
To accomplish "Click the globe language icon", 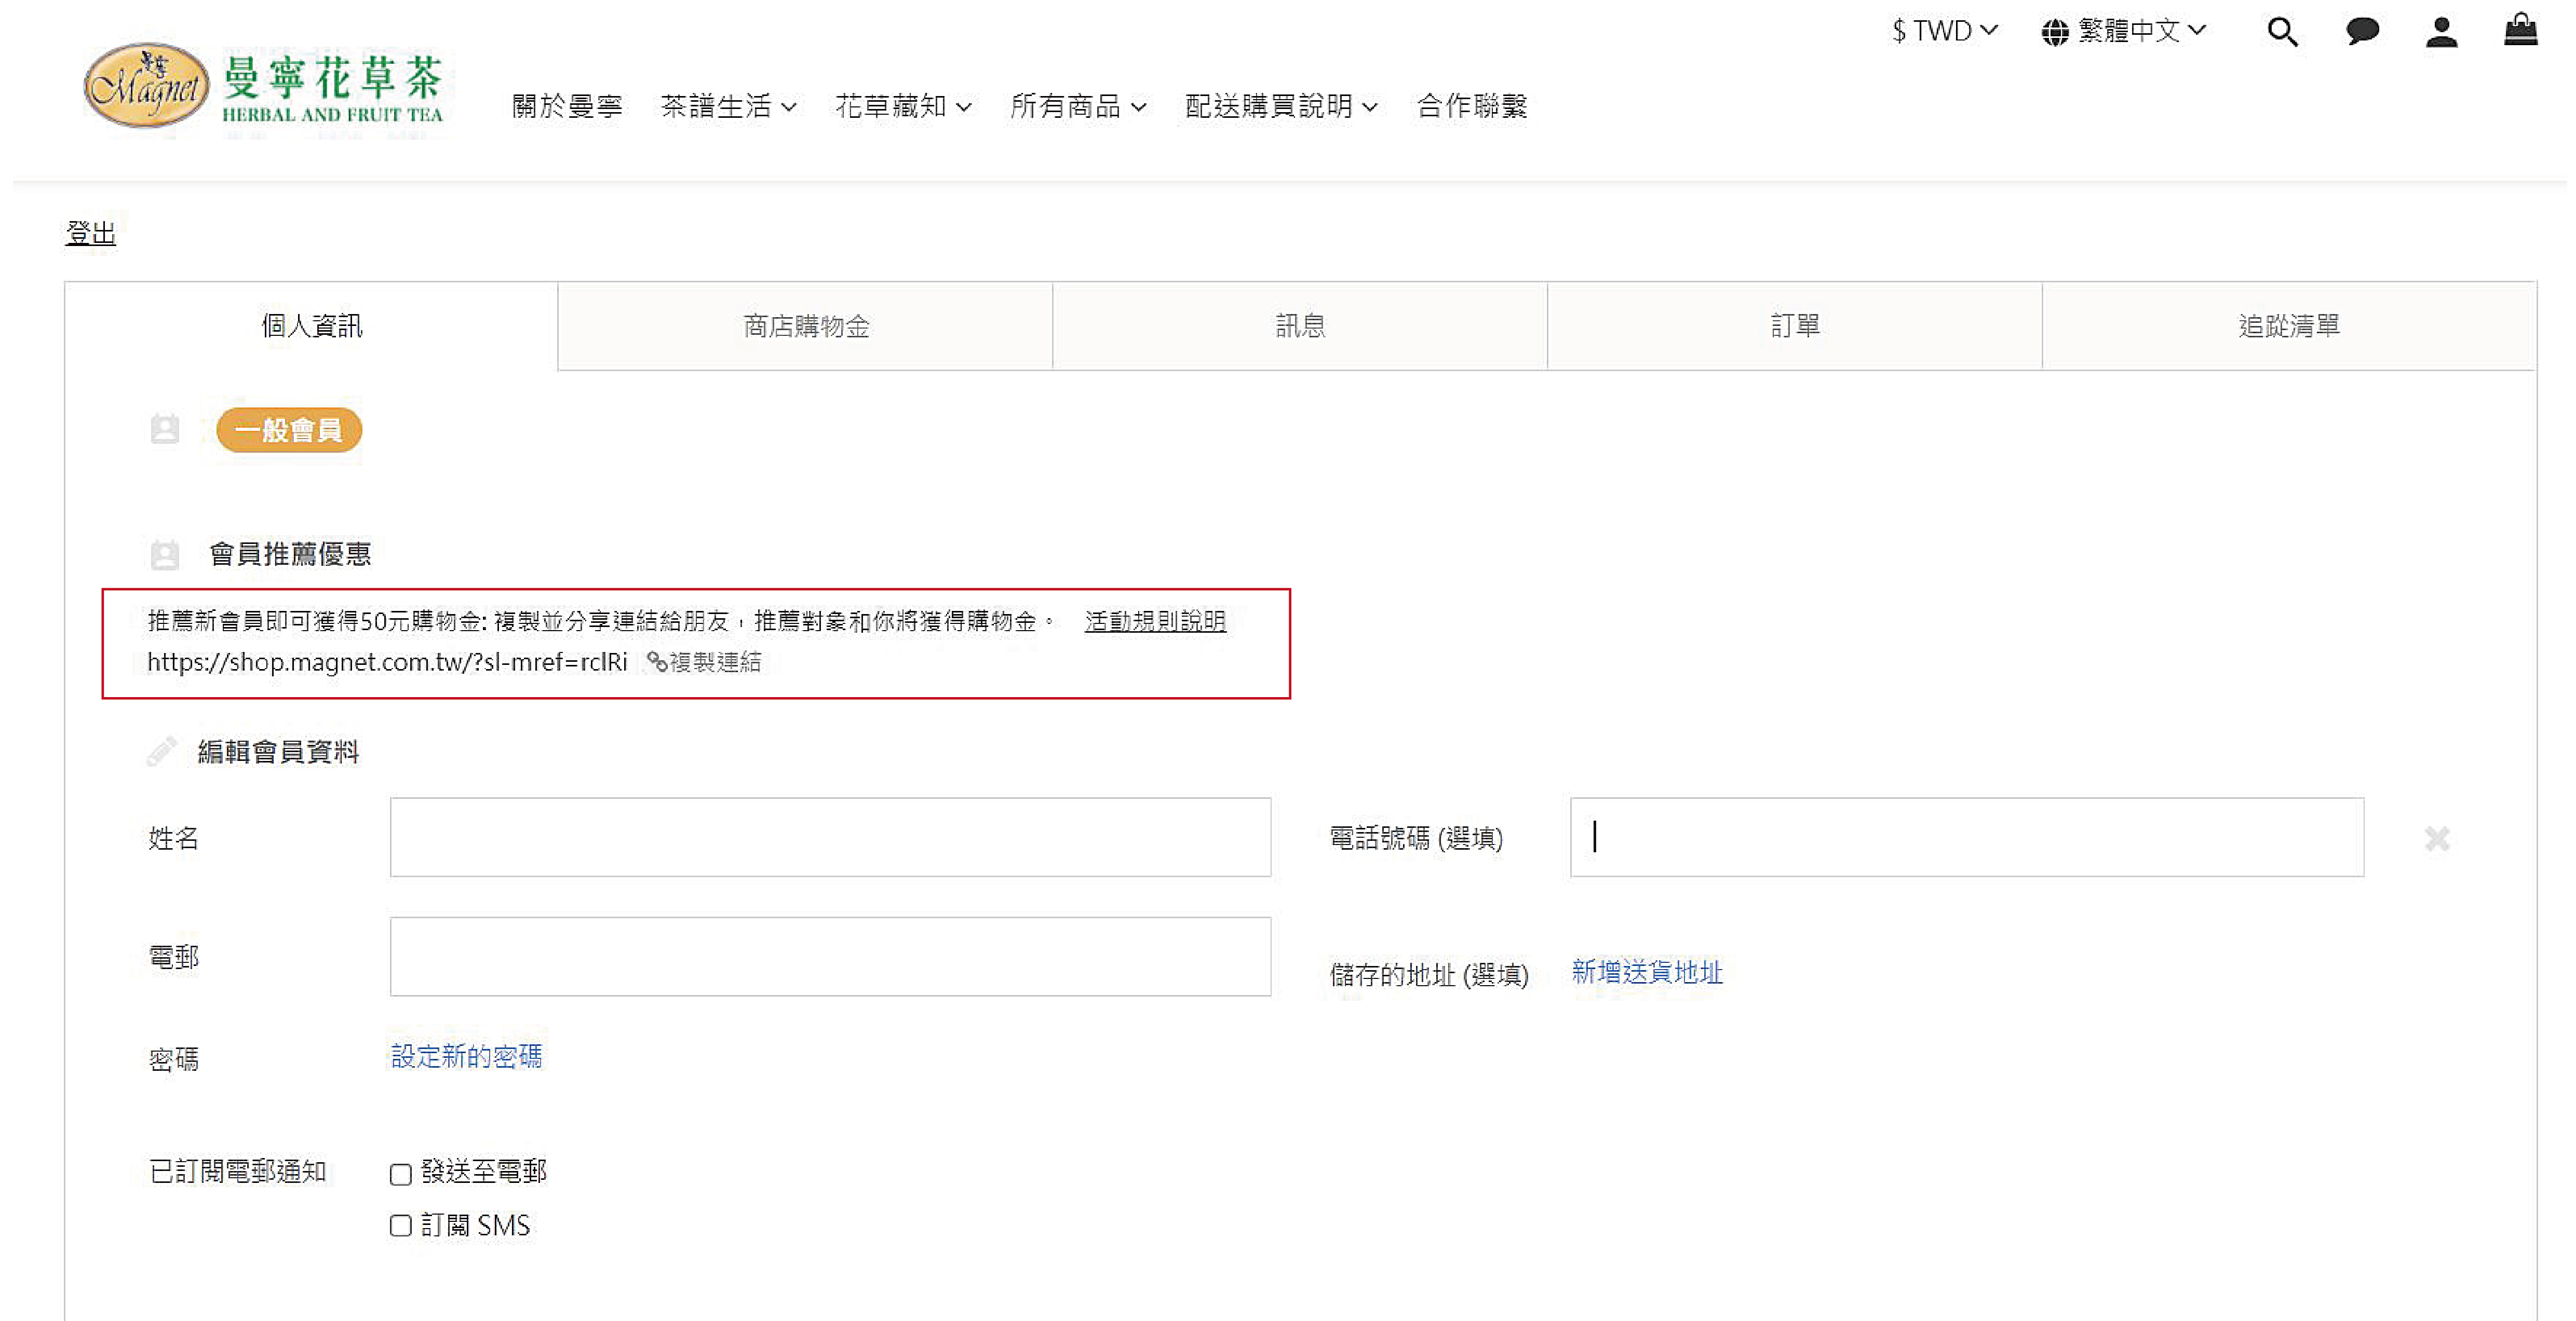I will (x=2054, y=33).
